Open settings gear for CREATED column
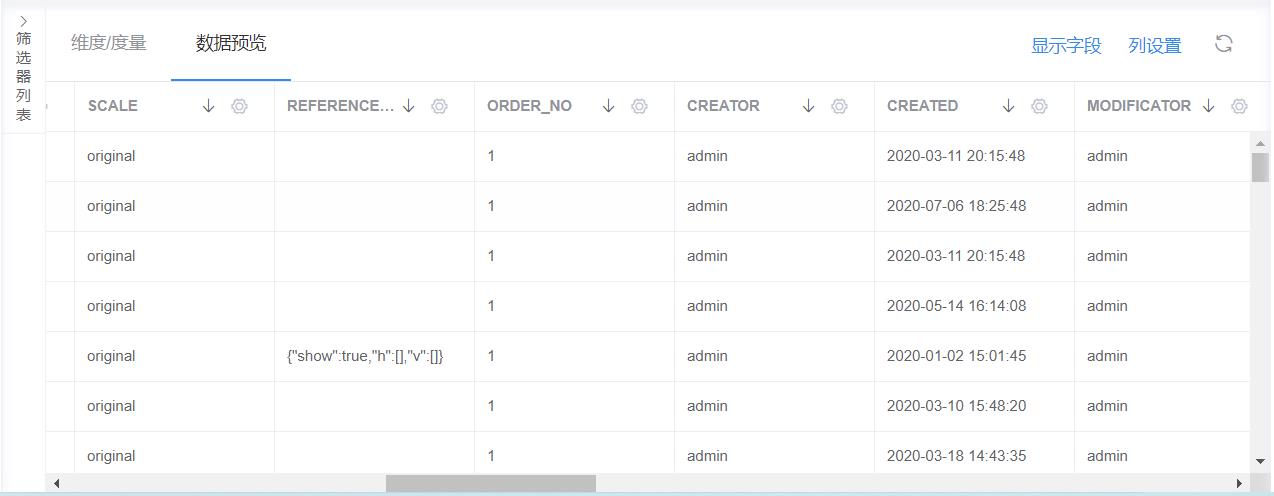The height and width of the screenshot is (496, 1274). 1039,106
